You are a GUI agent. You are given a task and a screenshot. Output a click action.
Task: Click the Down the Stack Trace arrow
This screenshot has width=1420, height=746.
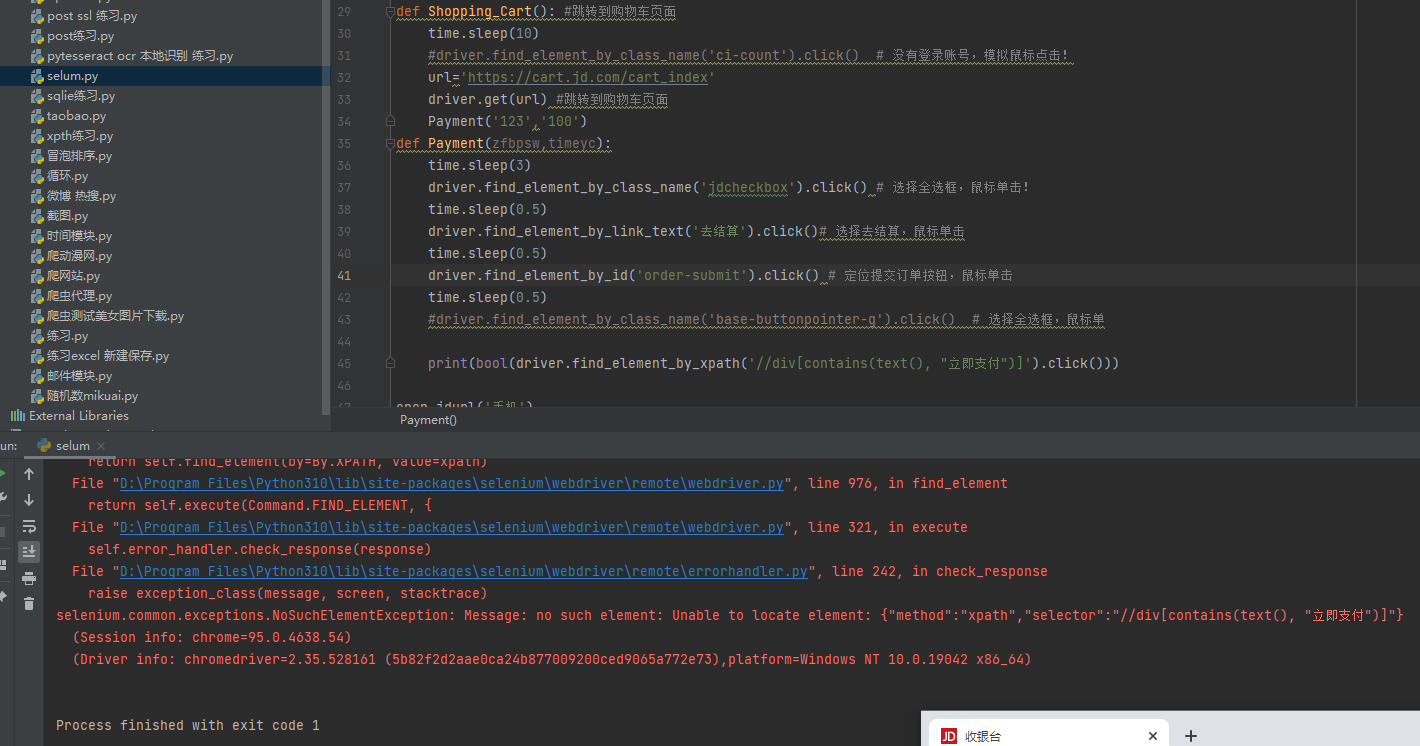[29, 500]
